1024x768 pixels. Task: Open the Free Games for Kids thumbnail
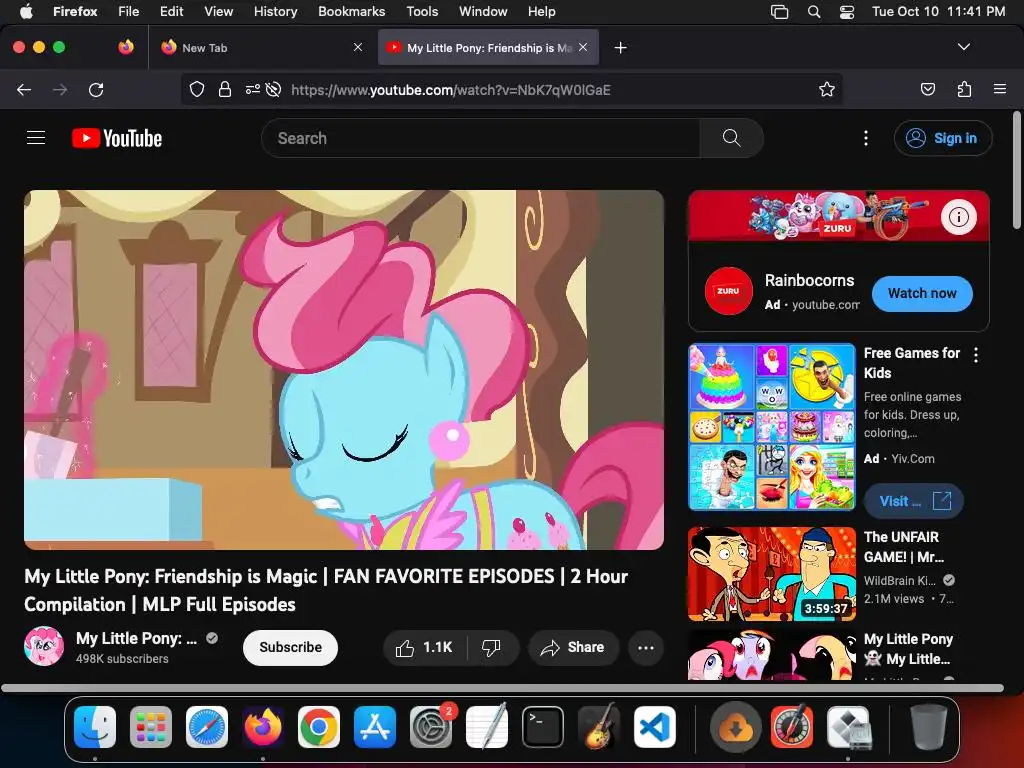(772, 426)
